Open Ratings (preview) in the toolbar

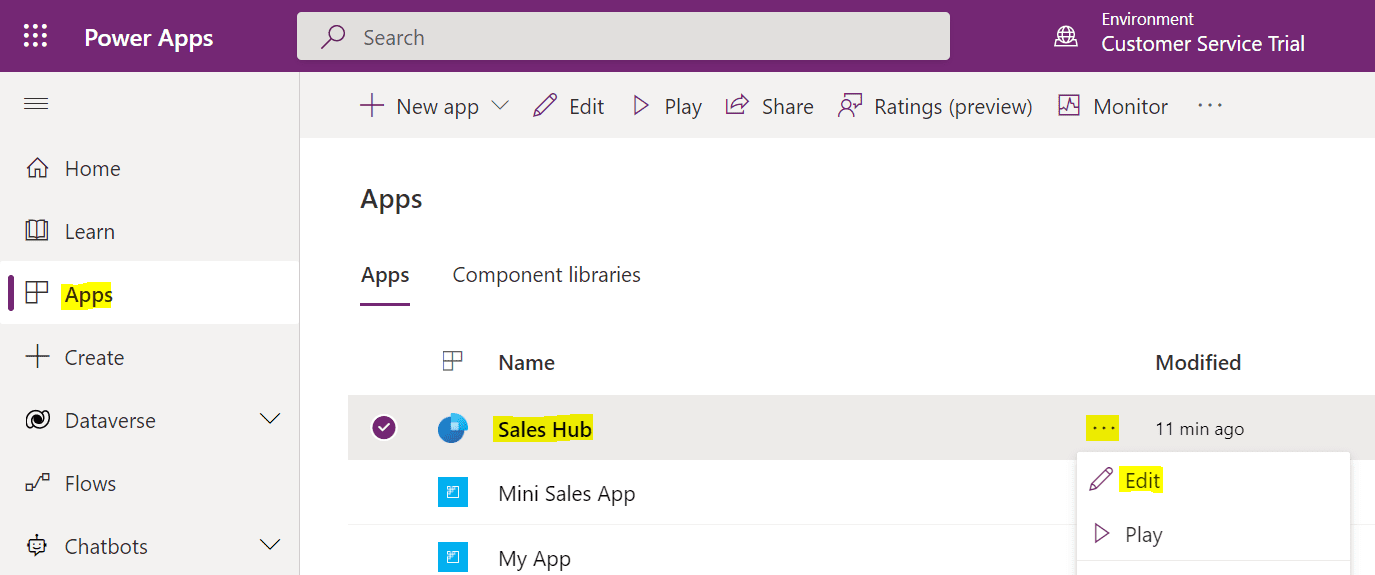click(x=935, y=106)
